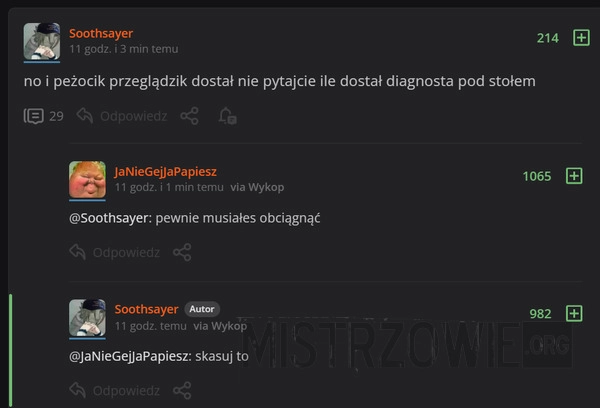Viewport: 600px width, 408px height.
Task: Open the comments icon showing 29 replies
Action: click(x=43, y=116)
